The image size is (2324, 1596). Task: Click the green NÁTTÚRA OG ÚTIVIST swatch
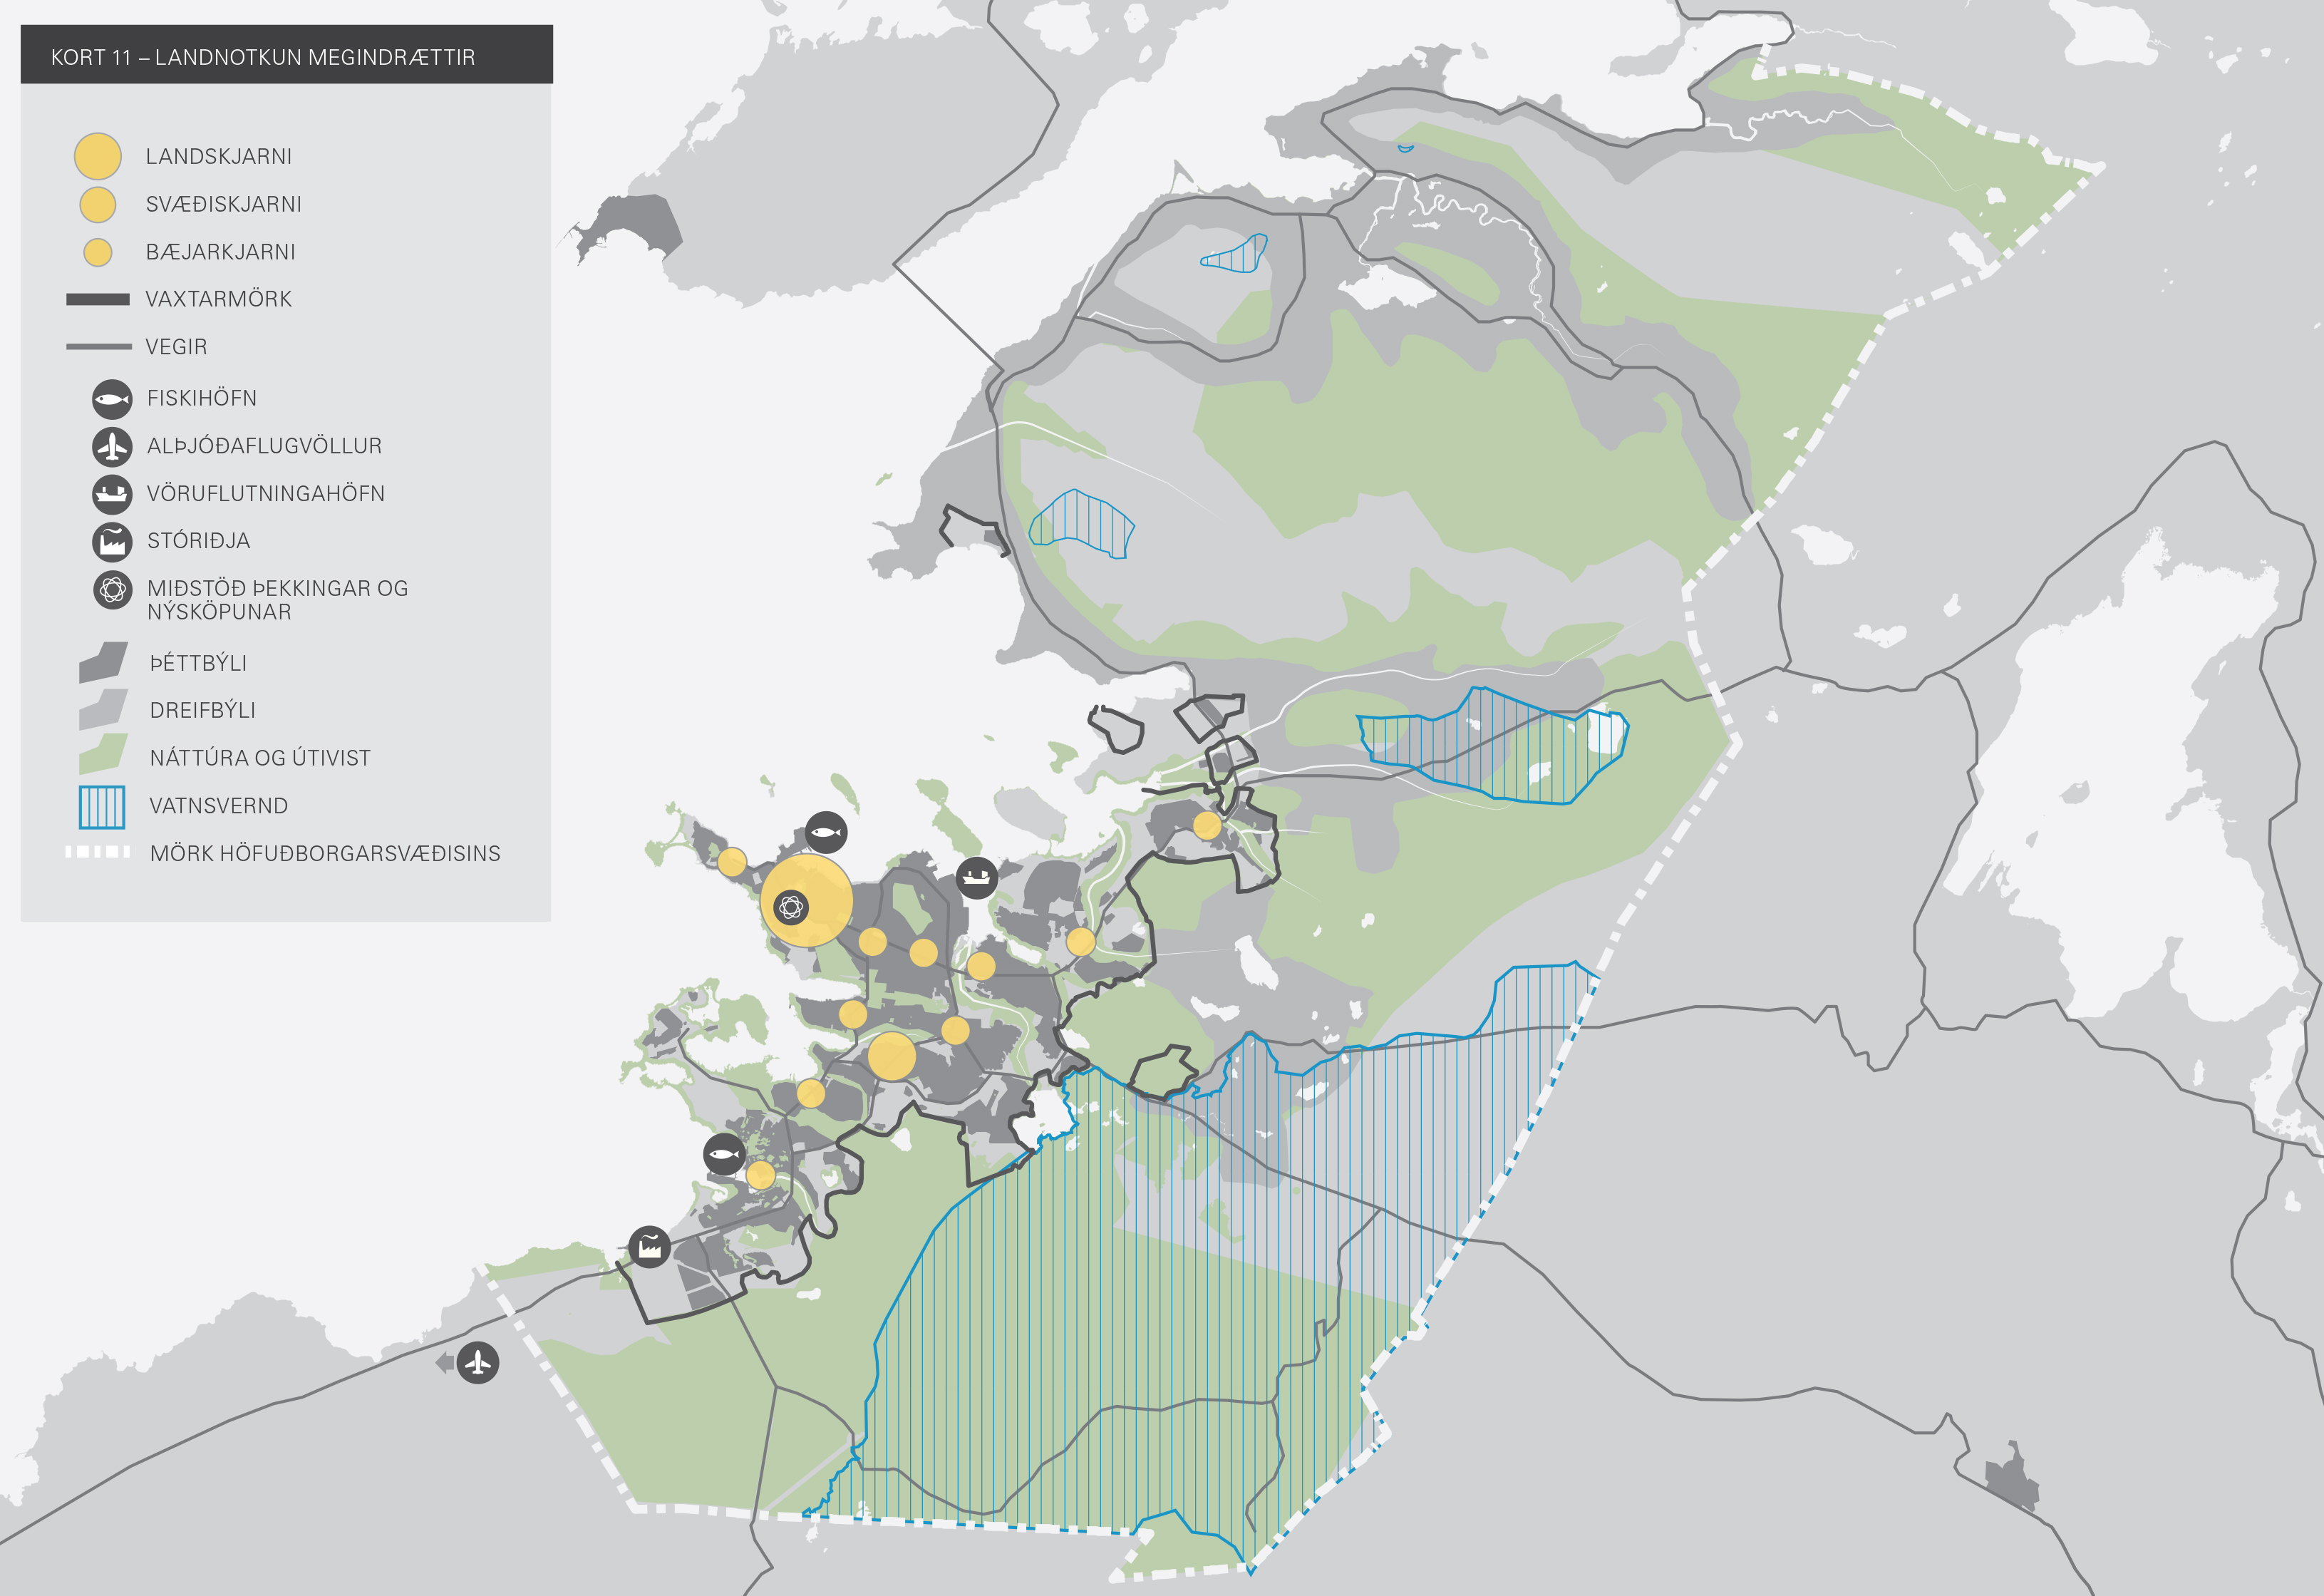pos(103,755)
